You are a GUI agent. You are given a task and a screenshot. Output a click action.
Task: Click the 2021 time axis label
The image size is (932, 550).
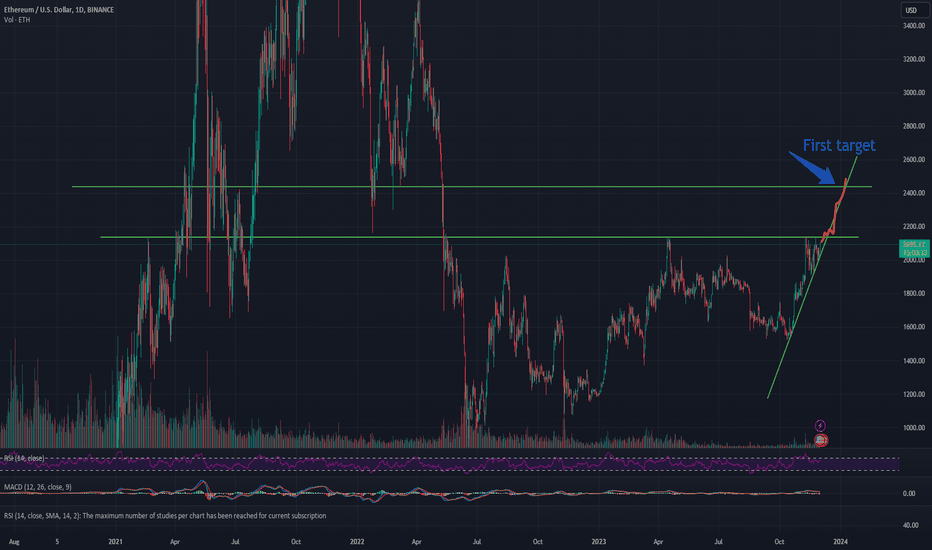pyautogui.click(x=115, y=542)
